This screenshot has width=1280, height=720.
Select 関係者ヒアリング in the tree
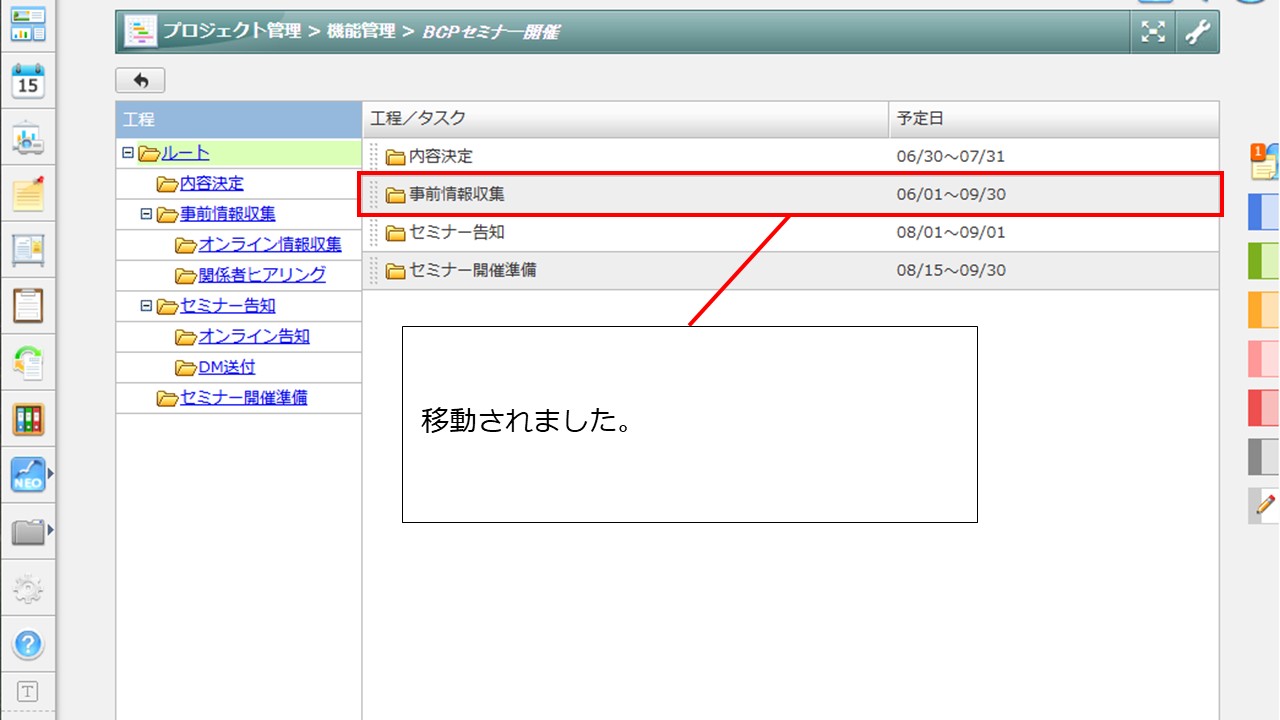(x=262, y=275)
